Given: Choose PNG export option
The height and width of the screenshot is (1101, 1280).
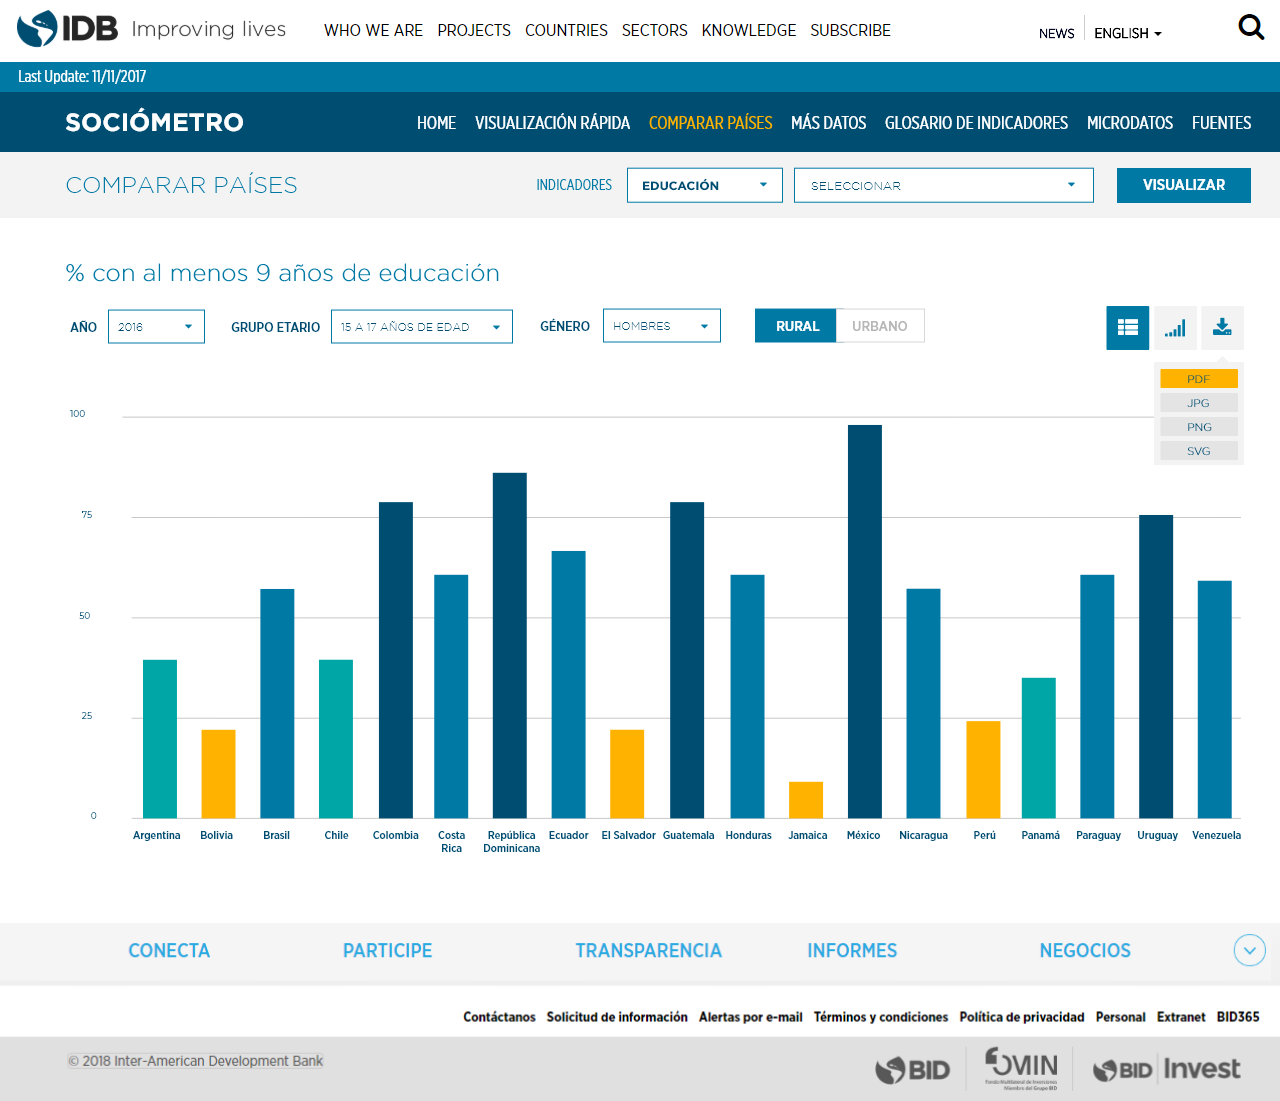Looking at the screenshot, I should (x=1199, y=427).
